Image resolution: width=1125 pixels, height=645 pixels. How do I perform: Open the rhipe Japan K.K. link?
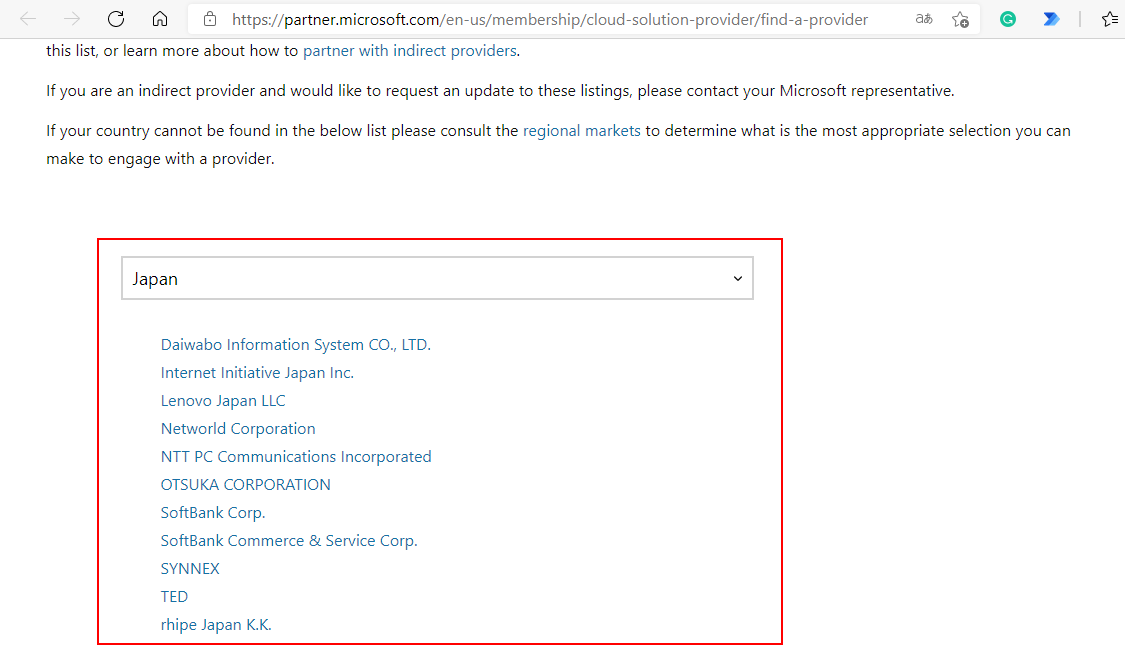click(x=216, y=624)
